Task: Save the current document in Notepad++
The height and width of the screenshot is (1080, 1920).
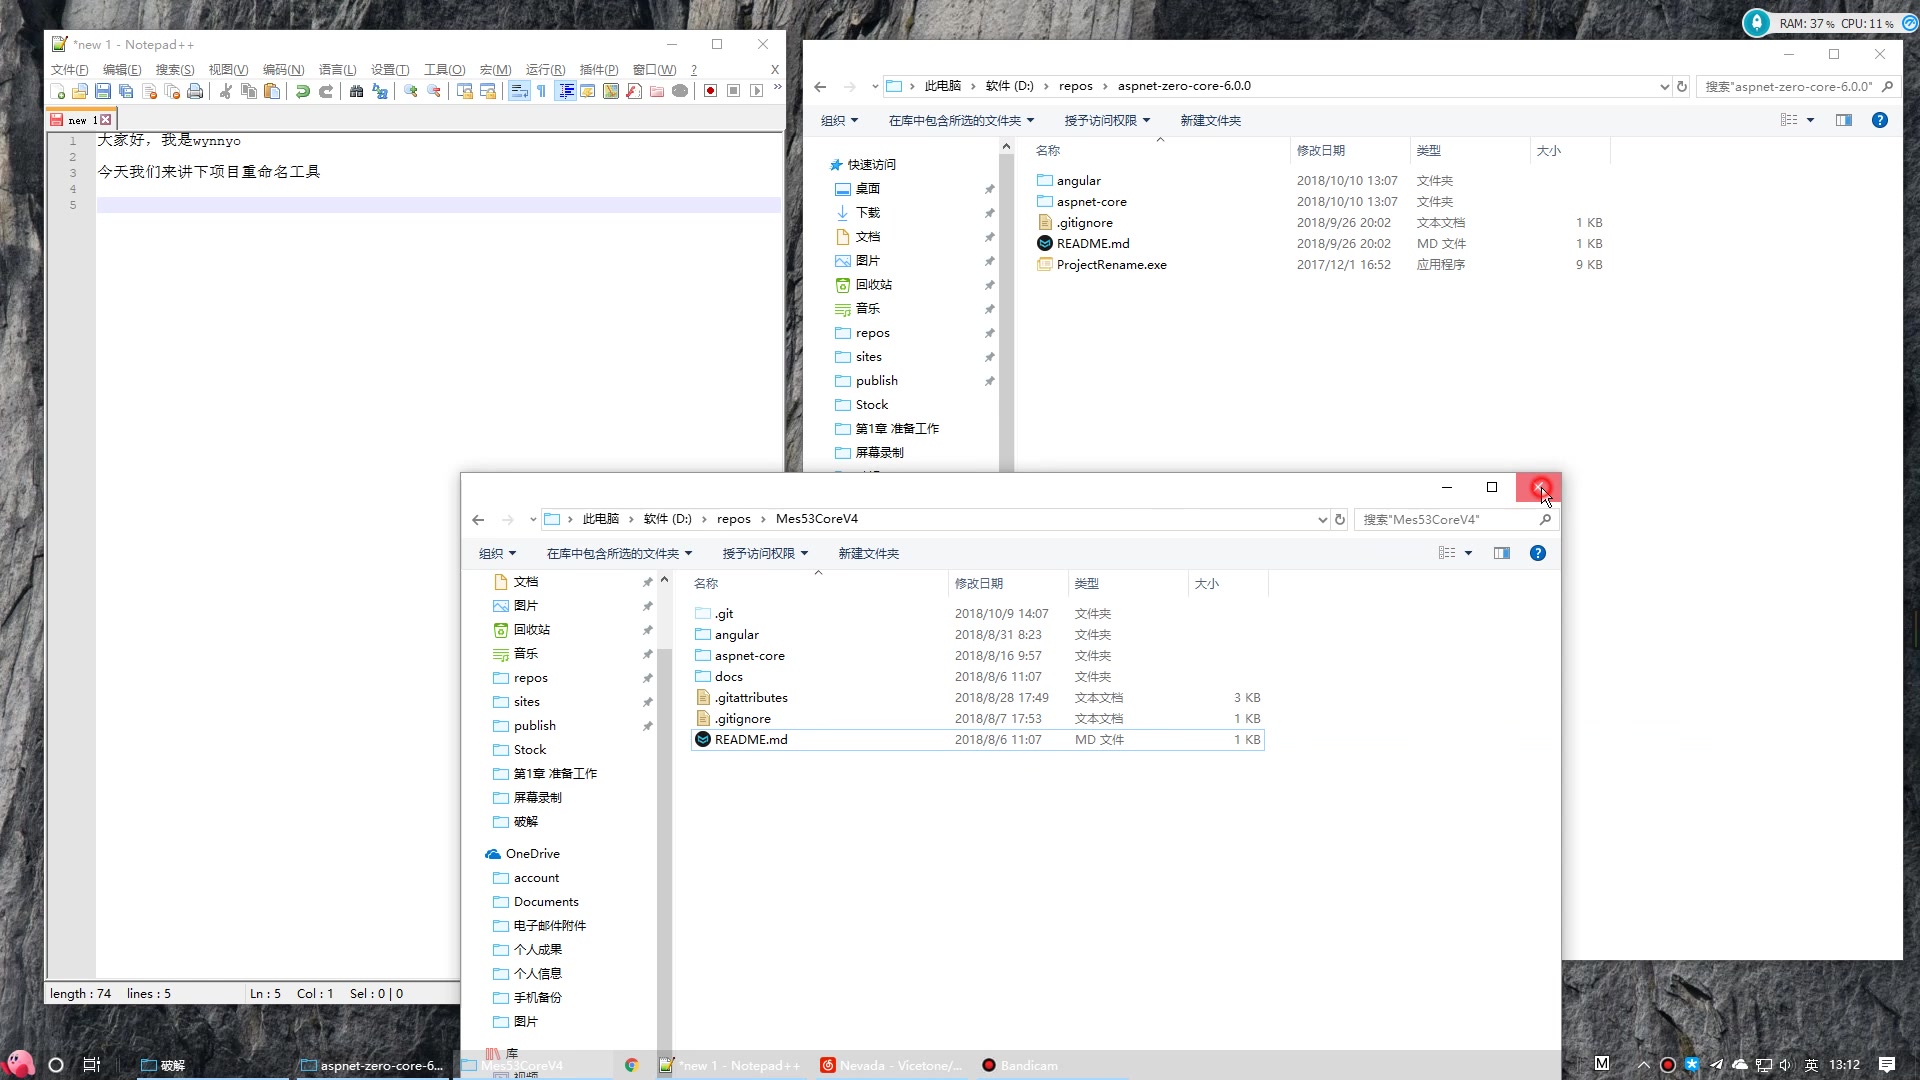Action: 103,91
